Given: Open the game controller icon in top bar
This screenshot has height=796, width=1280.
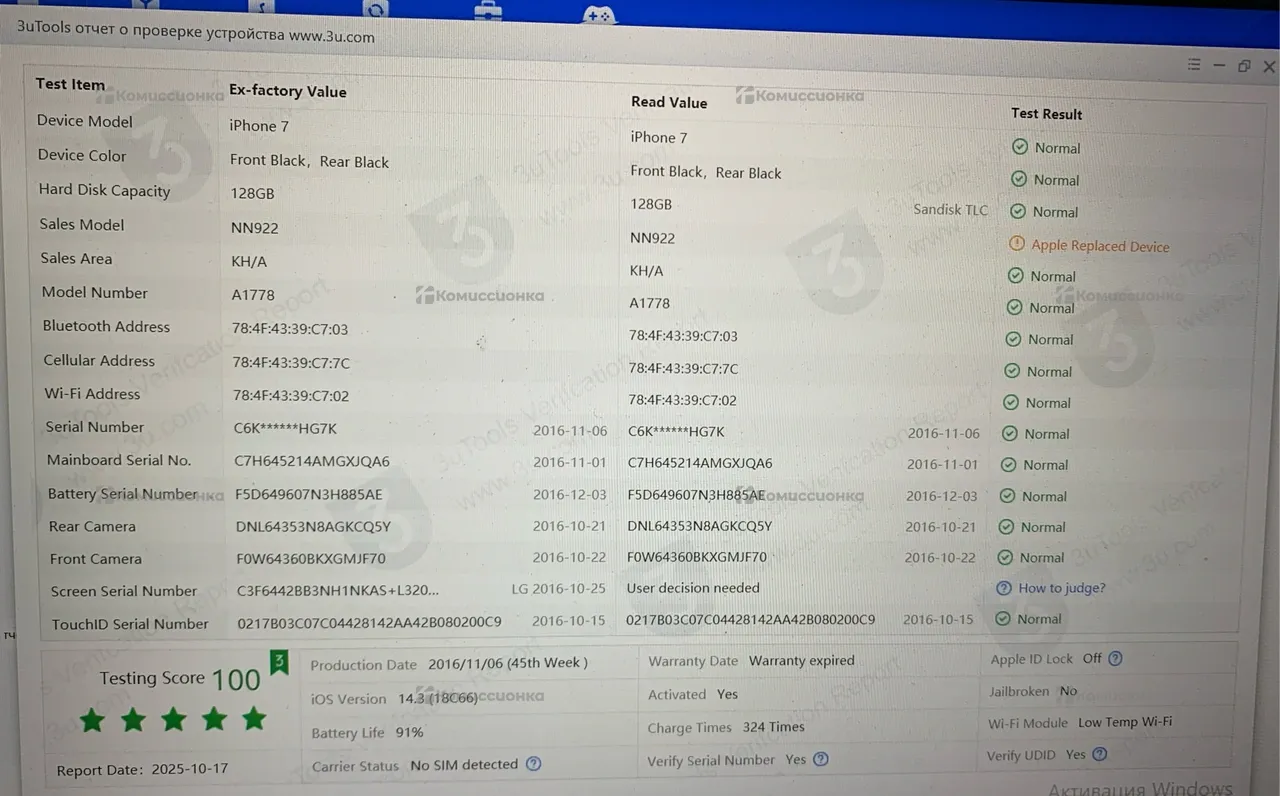Looking at the screenshot, I should 599,13.
